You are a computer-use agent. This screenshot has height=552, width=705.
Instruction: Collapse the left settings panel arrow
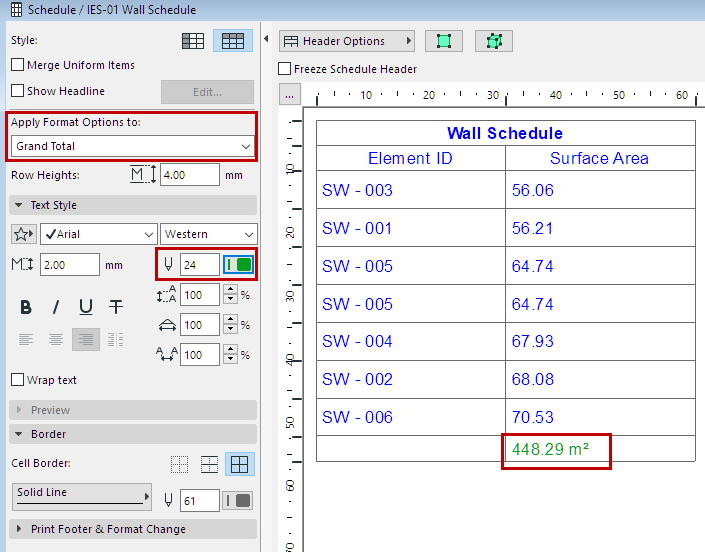coord(266,39)
